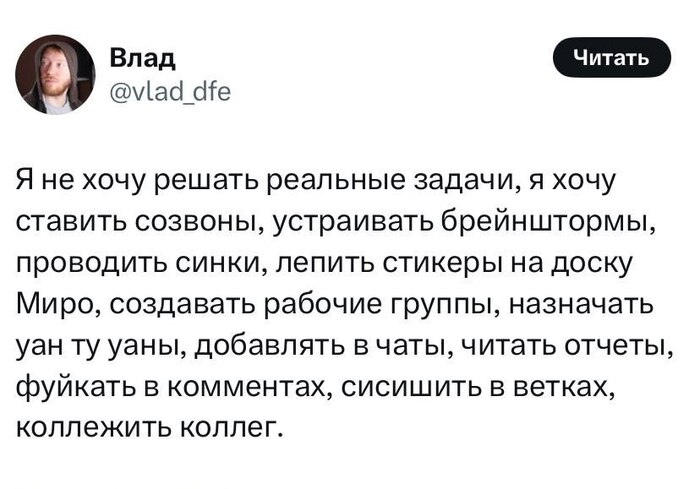
Task: Open the Влад display name link
Action: click(x=143, y=58)
